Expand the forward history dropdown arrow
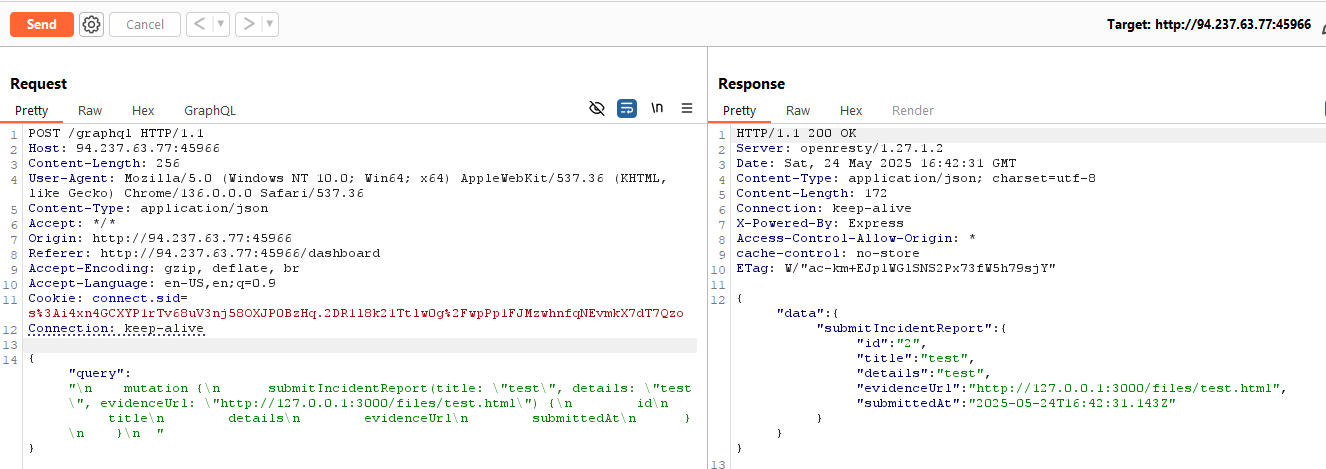The width and height of the screenshot is (1326, 469). [x=270, y=24]
